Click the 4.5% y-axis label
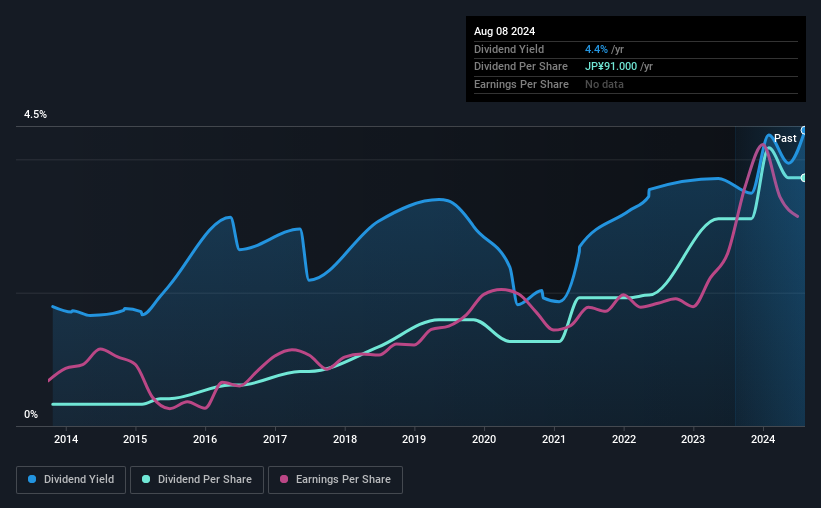 click(35, 114)
